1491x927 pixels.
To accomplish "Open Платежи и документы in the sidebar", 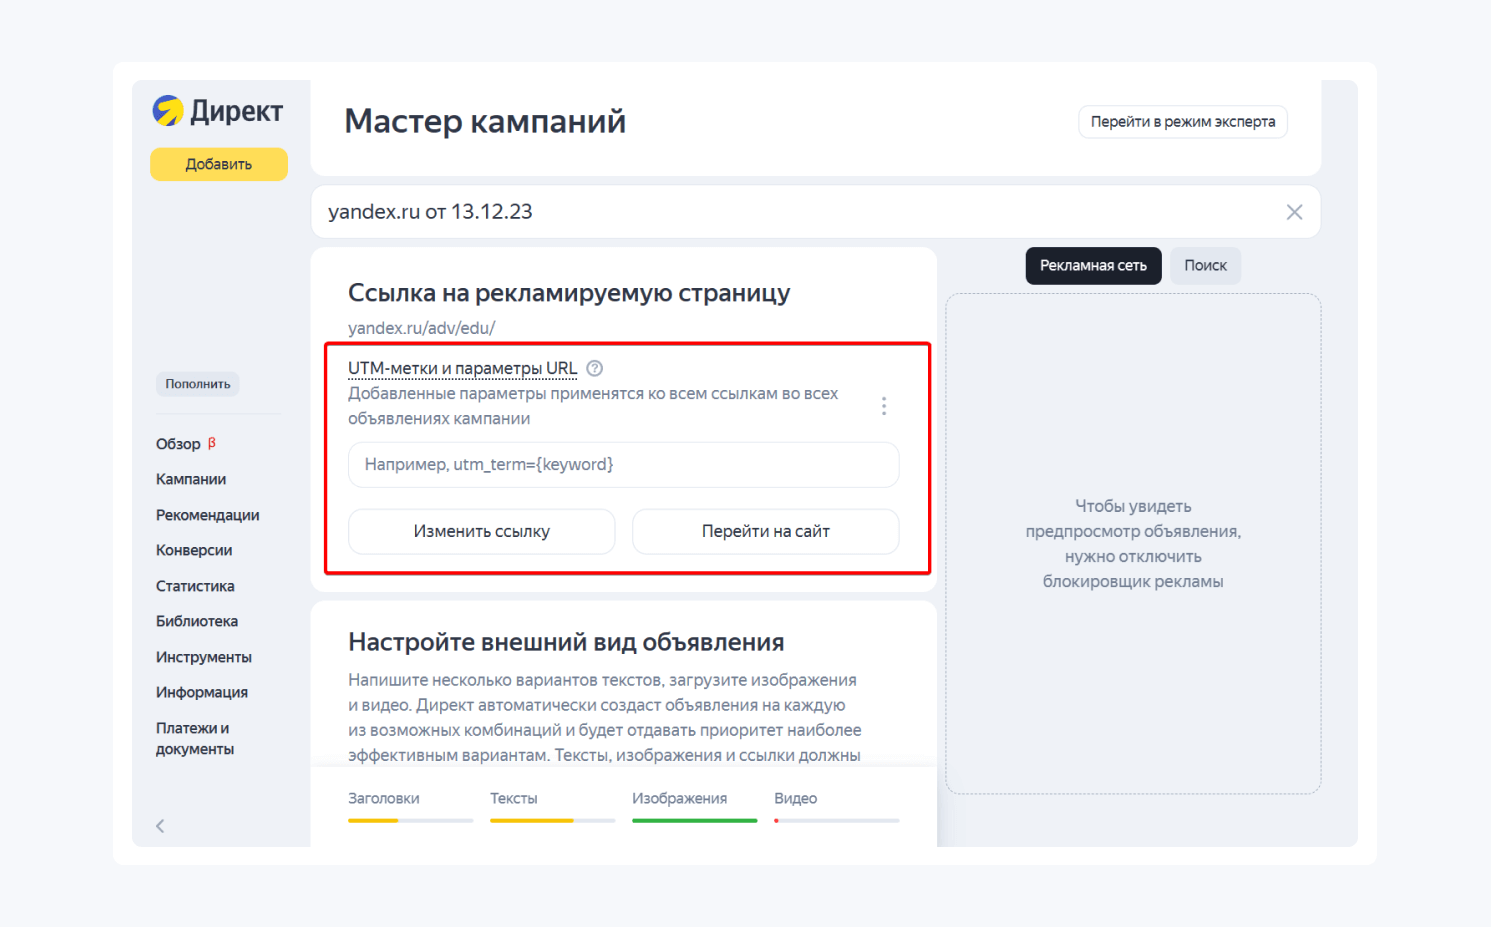I will (195, 738).
